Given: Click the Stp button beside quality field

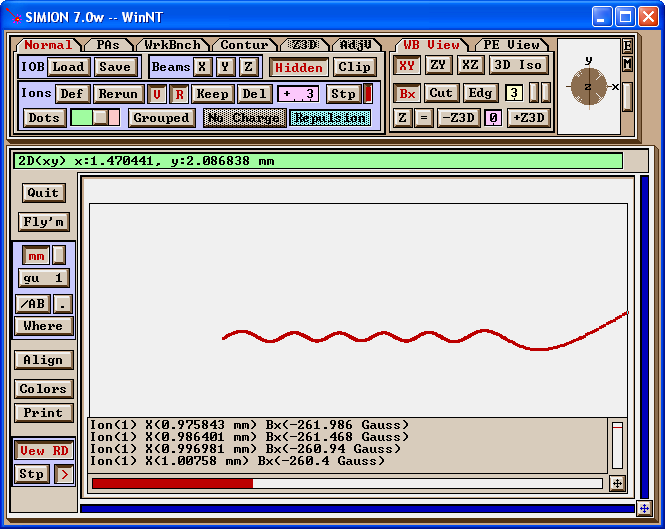Looking at the screenshot, I should tap(343, 94).
